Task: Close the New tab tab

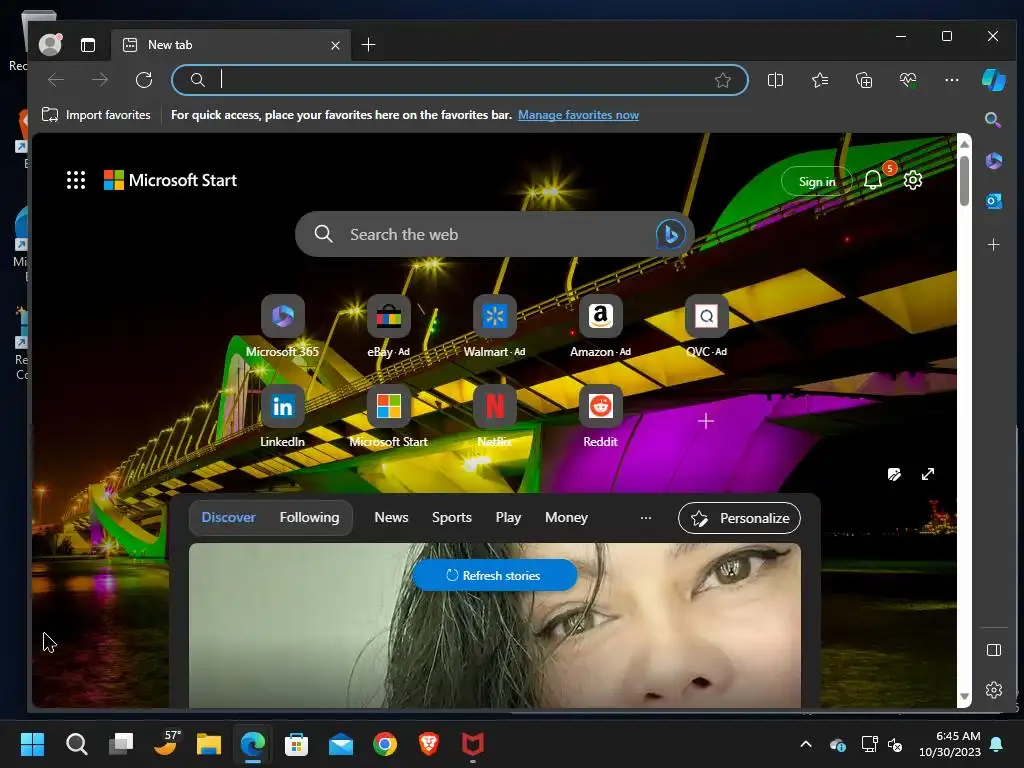Action: click(335, 45)
